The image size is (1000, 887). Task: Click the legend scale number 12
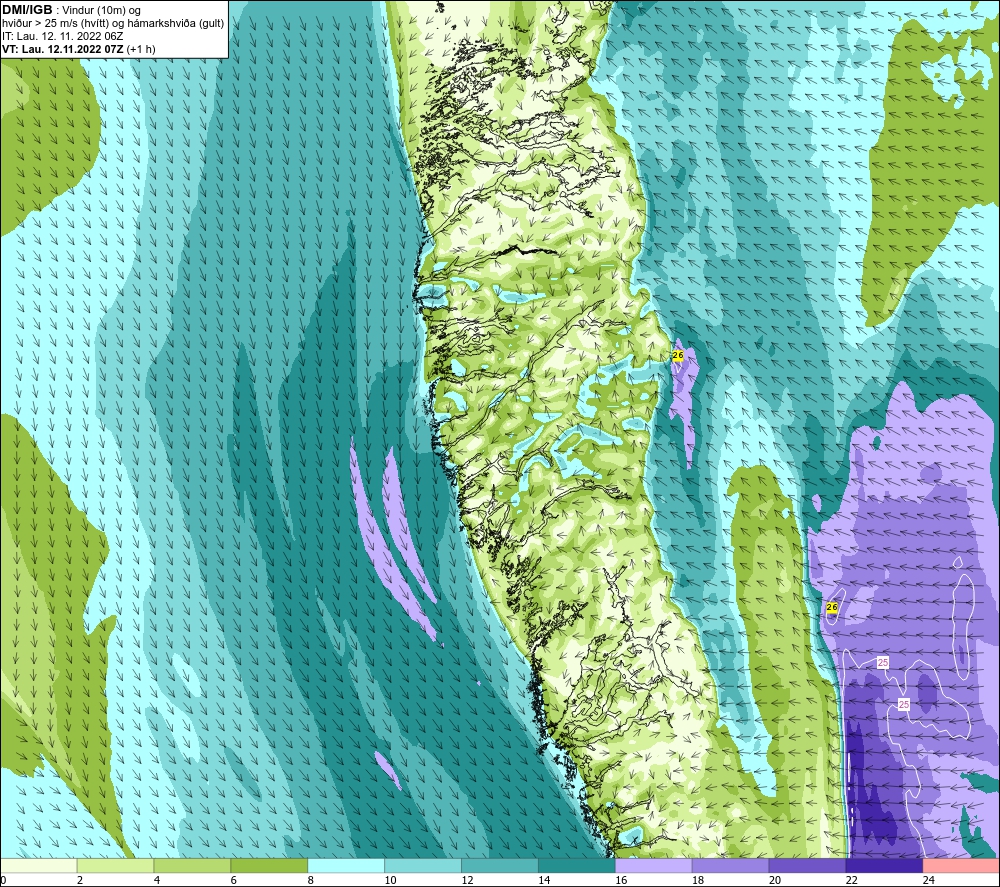click(x=467, y=880)
